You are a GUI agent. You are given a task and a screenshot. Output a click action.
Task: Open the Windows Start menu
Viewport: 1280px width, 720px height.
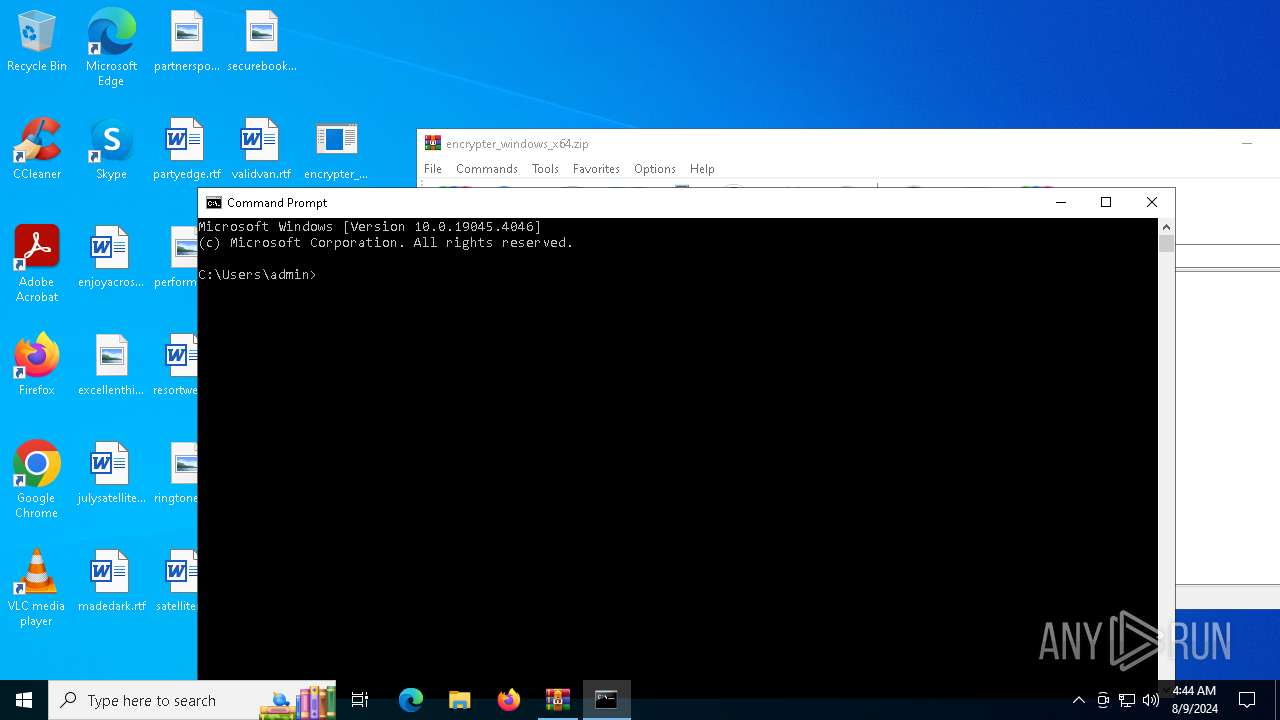coord(24,700)
